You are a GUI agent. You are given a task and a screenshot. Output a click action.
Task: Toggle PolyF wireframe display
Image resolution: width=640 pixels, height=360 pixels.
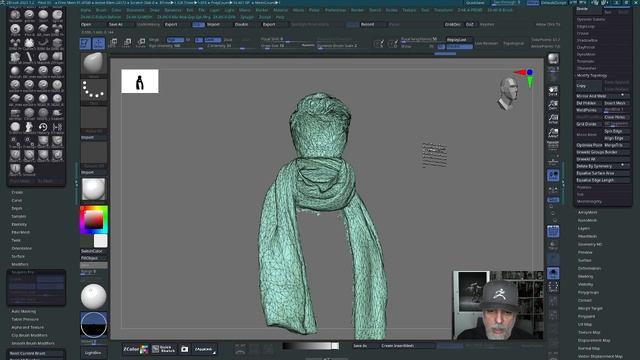[x=553, y=231]
